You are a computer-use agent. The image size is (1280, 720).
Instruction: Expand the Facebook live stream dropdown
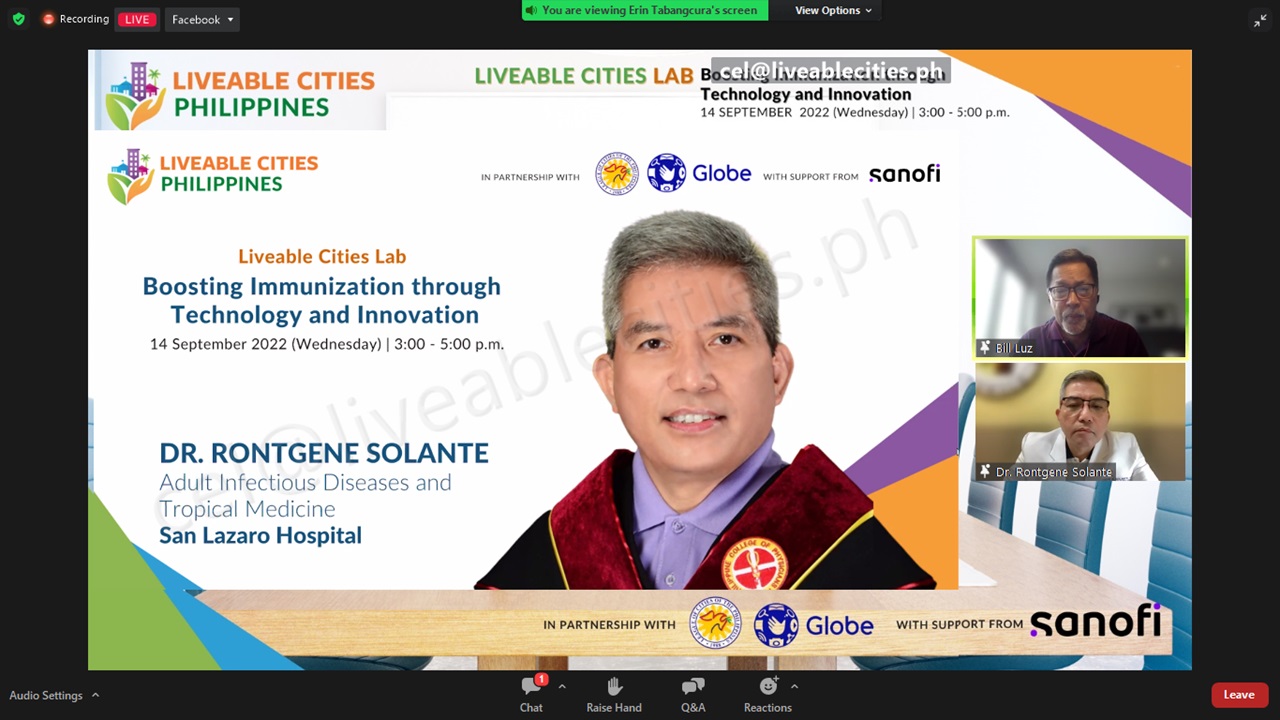[230, 20]
